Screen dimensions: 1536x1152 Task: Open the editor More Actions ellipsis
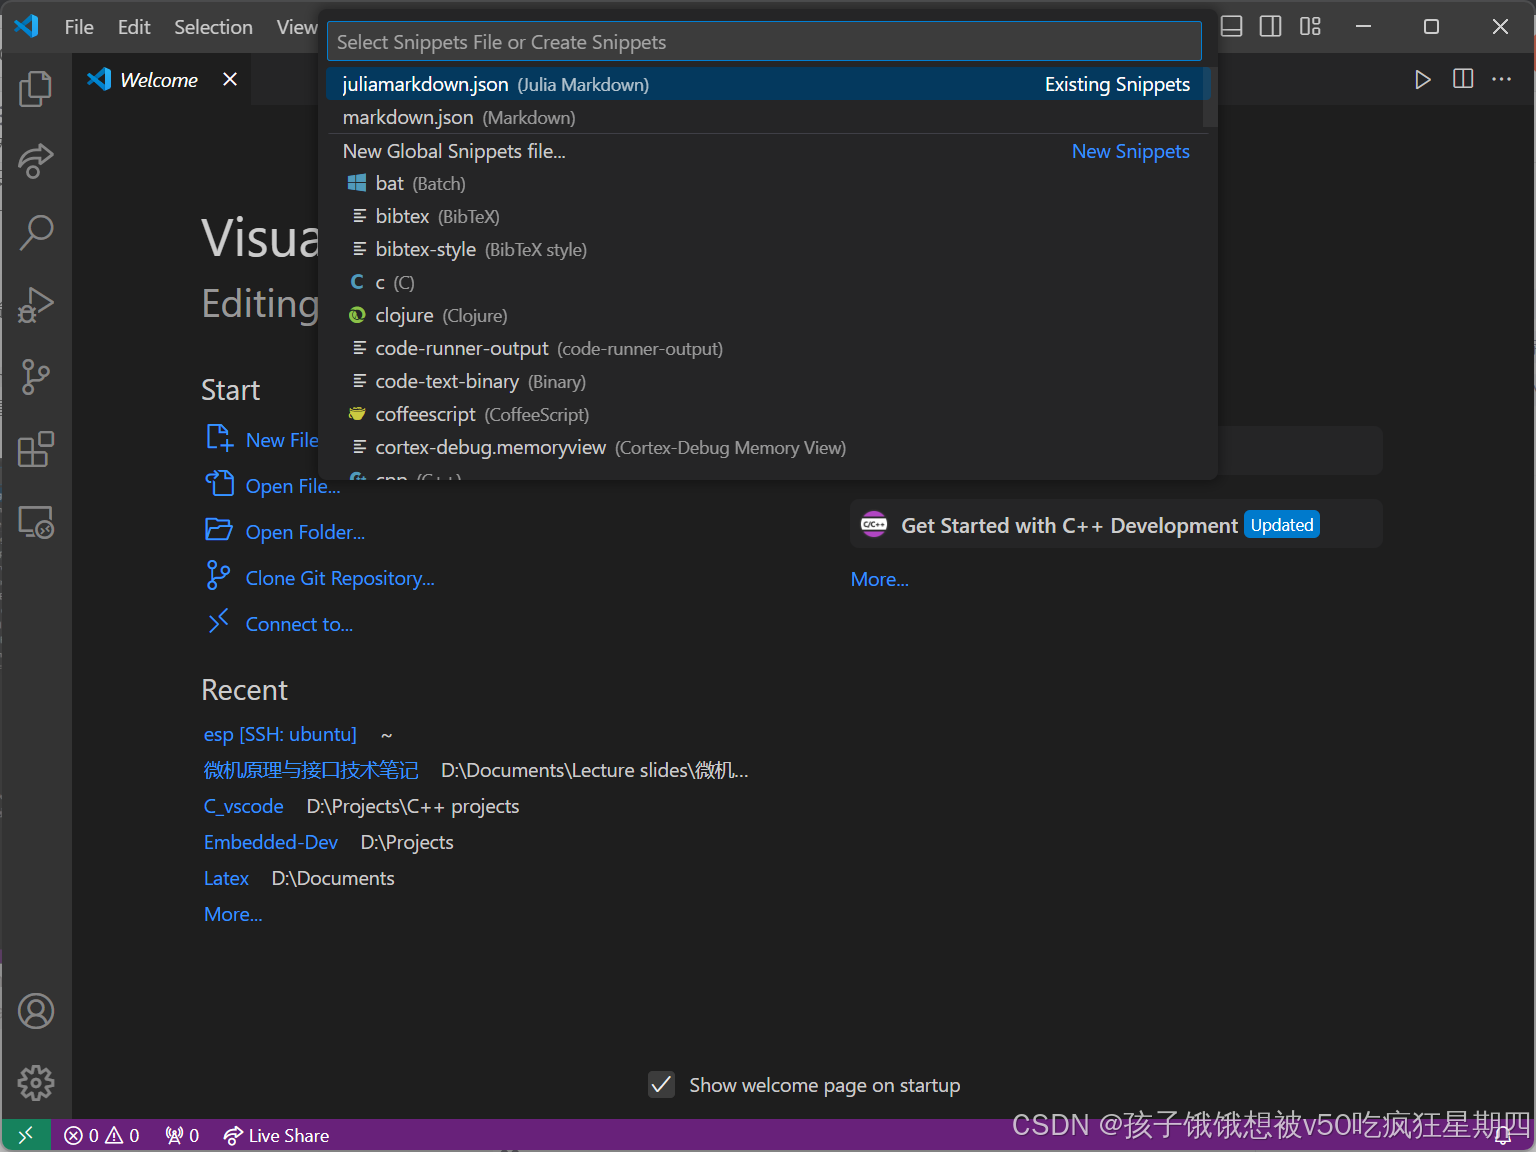(1502, 79)
